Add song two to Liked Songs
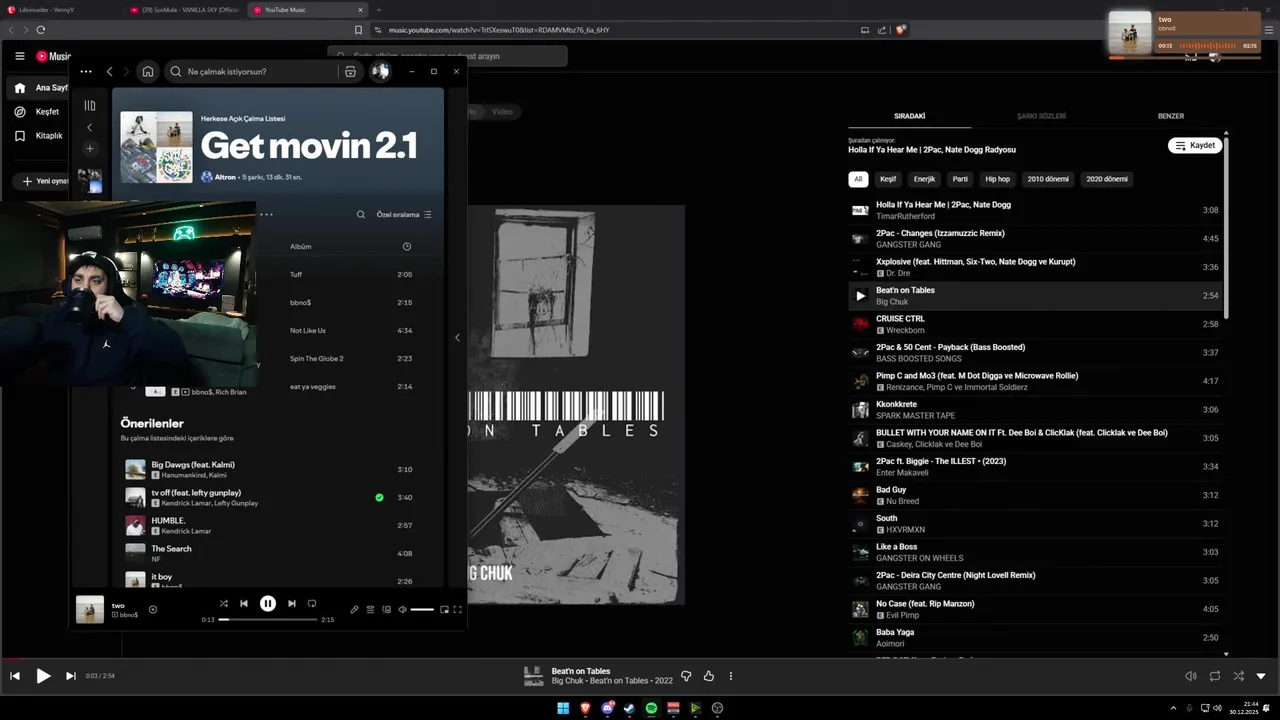 click(153, 609)
